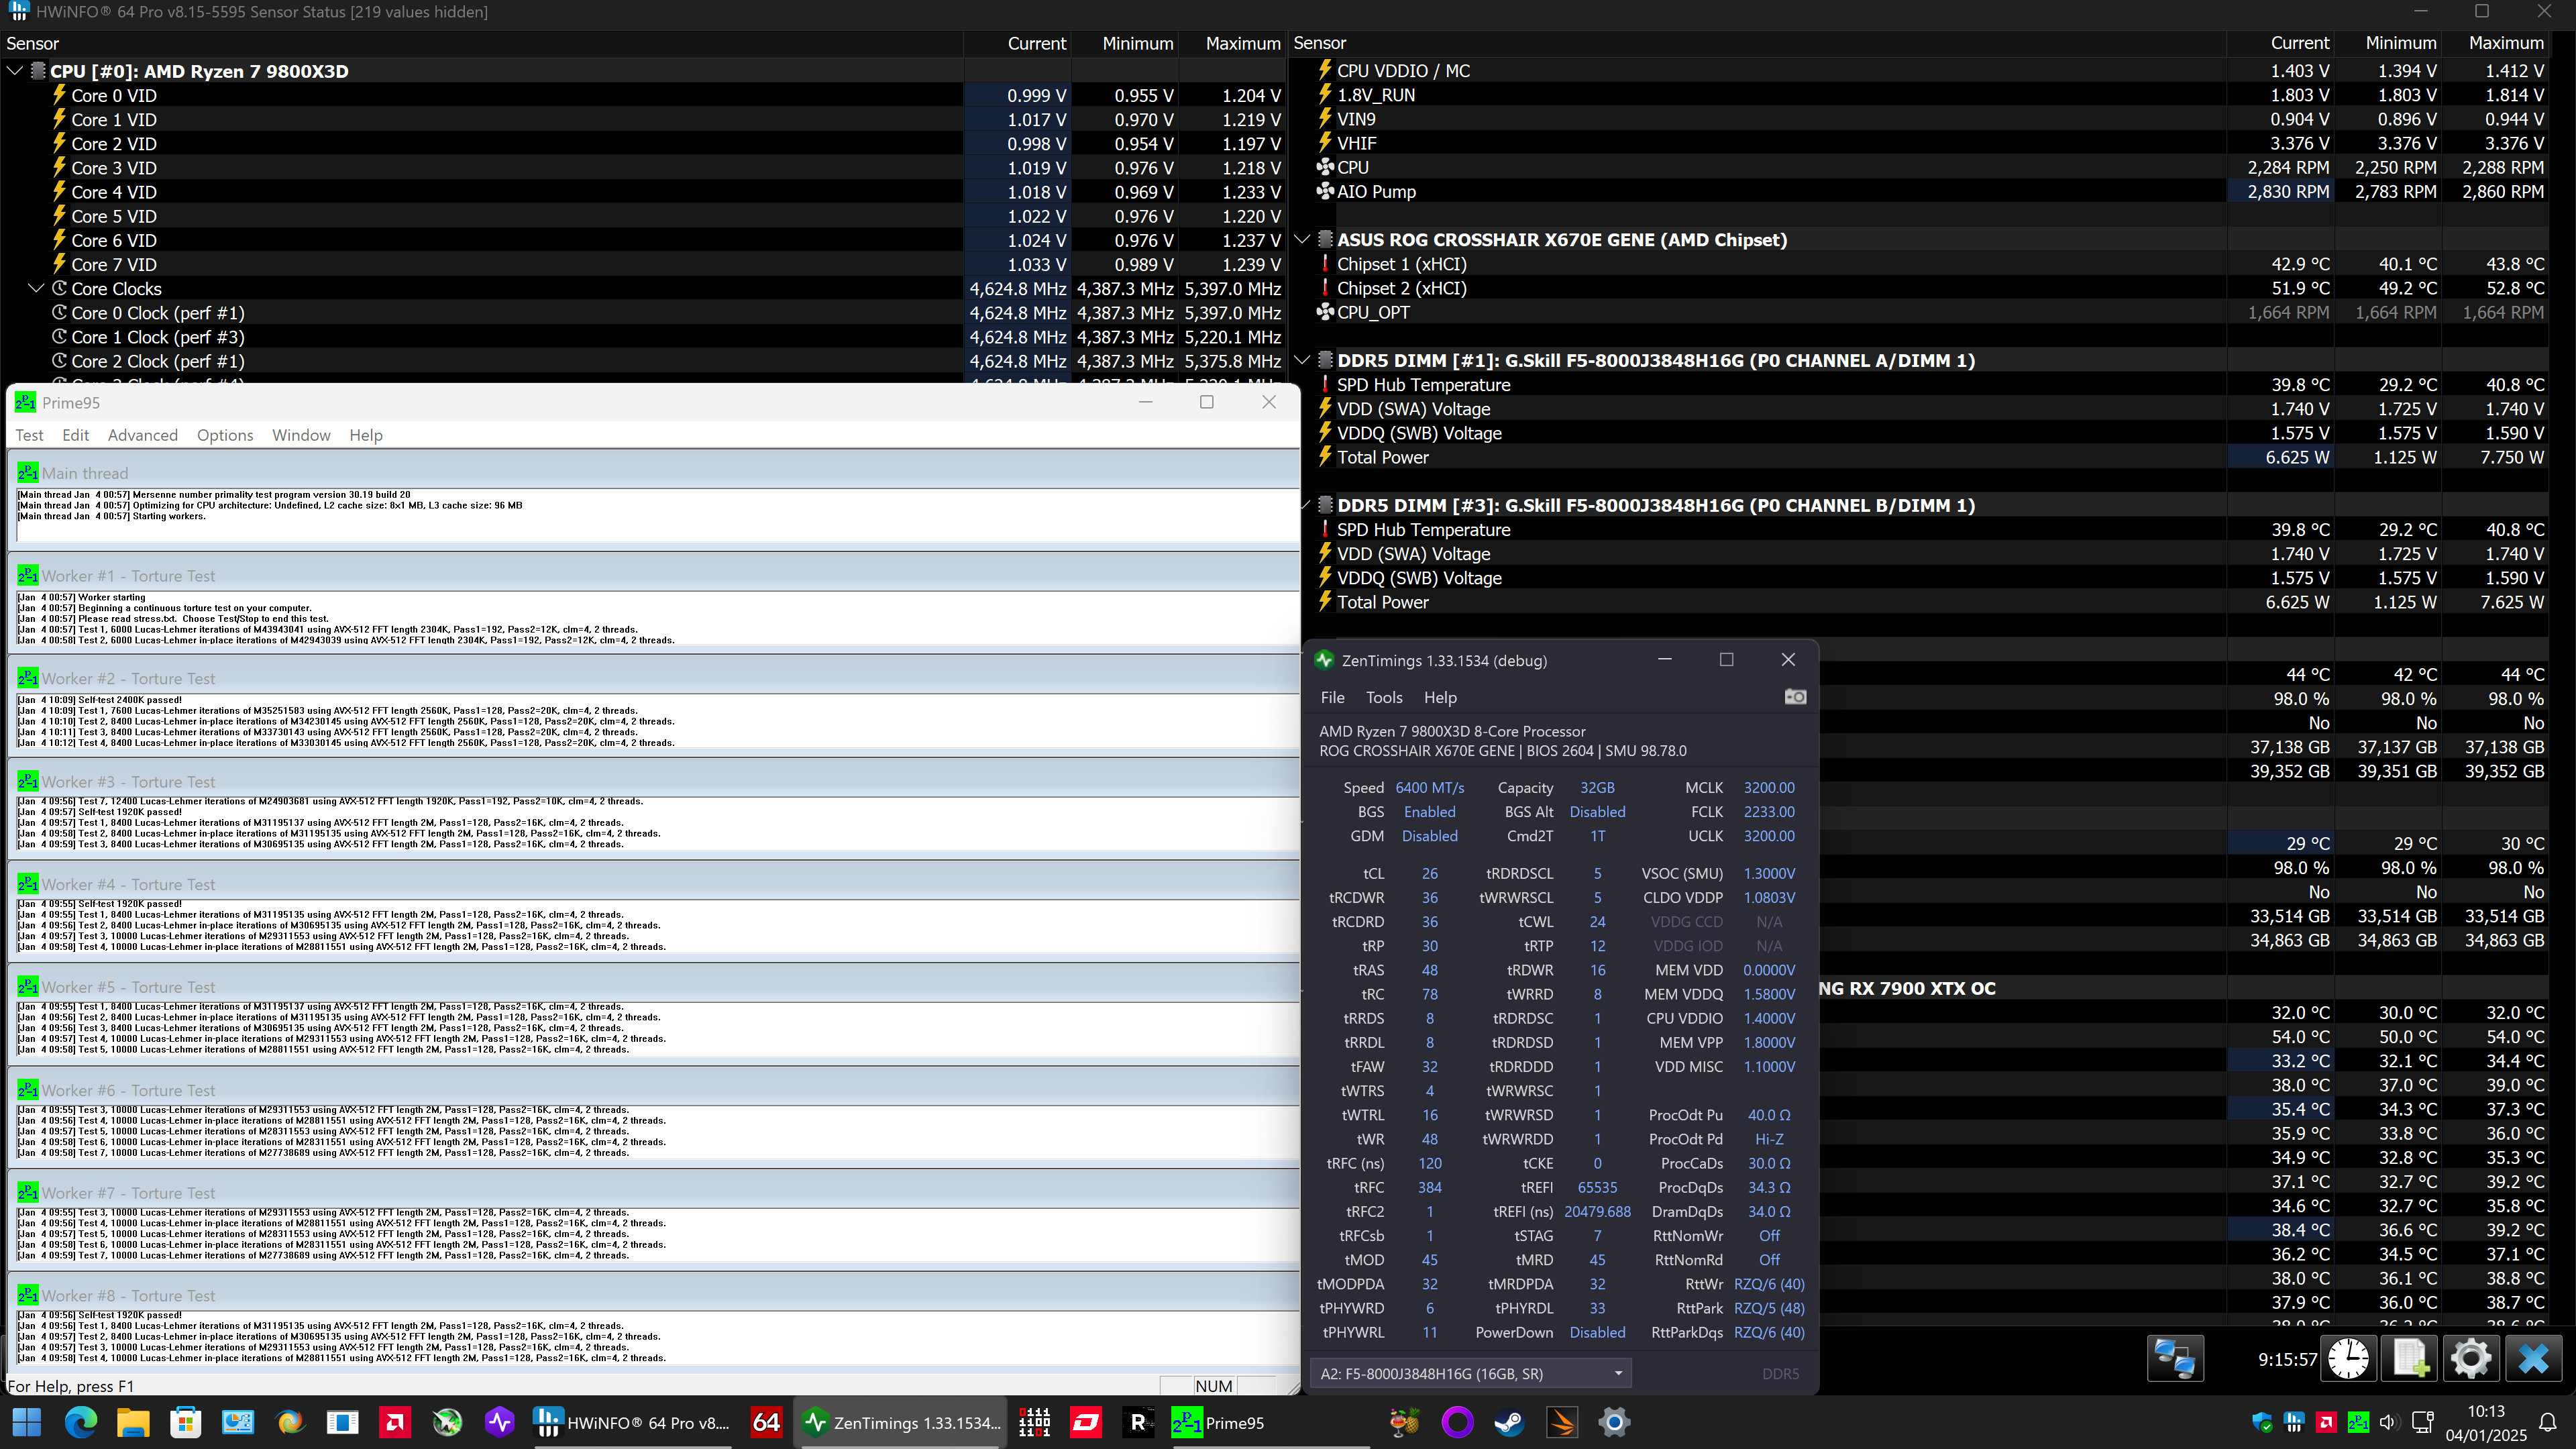Click the tCL value 26 in ZenTimings
Viewport: 2576px width, 1449px height.
point(1429,873)
